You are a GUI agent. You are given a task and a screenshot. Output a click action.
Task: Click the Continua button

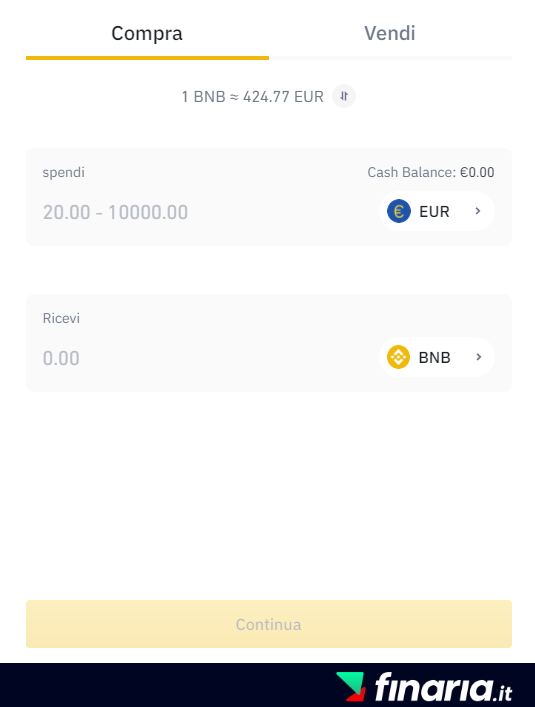pyautogui.click(x=269, y=624)
